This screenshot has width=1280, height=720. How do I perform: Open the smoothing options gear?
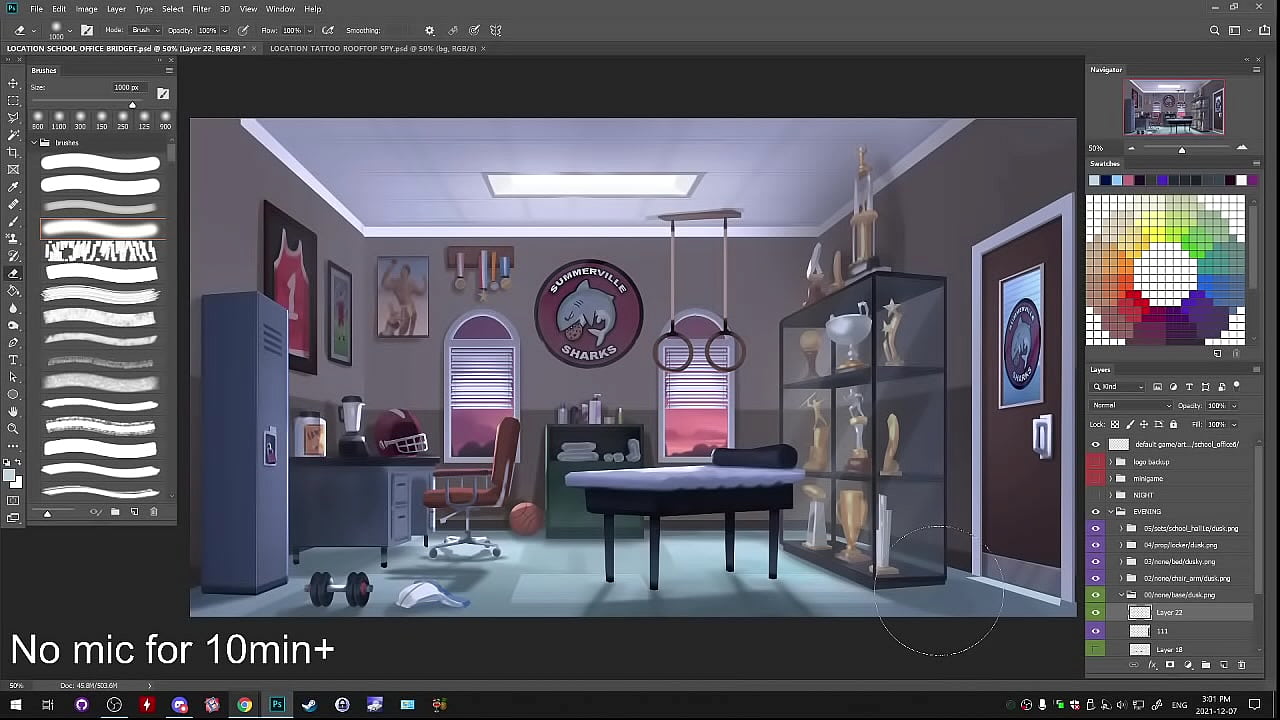430,30
